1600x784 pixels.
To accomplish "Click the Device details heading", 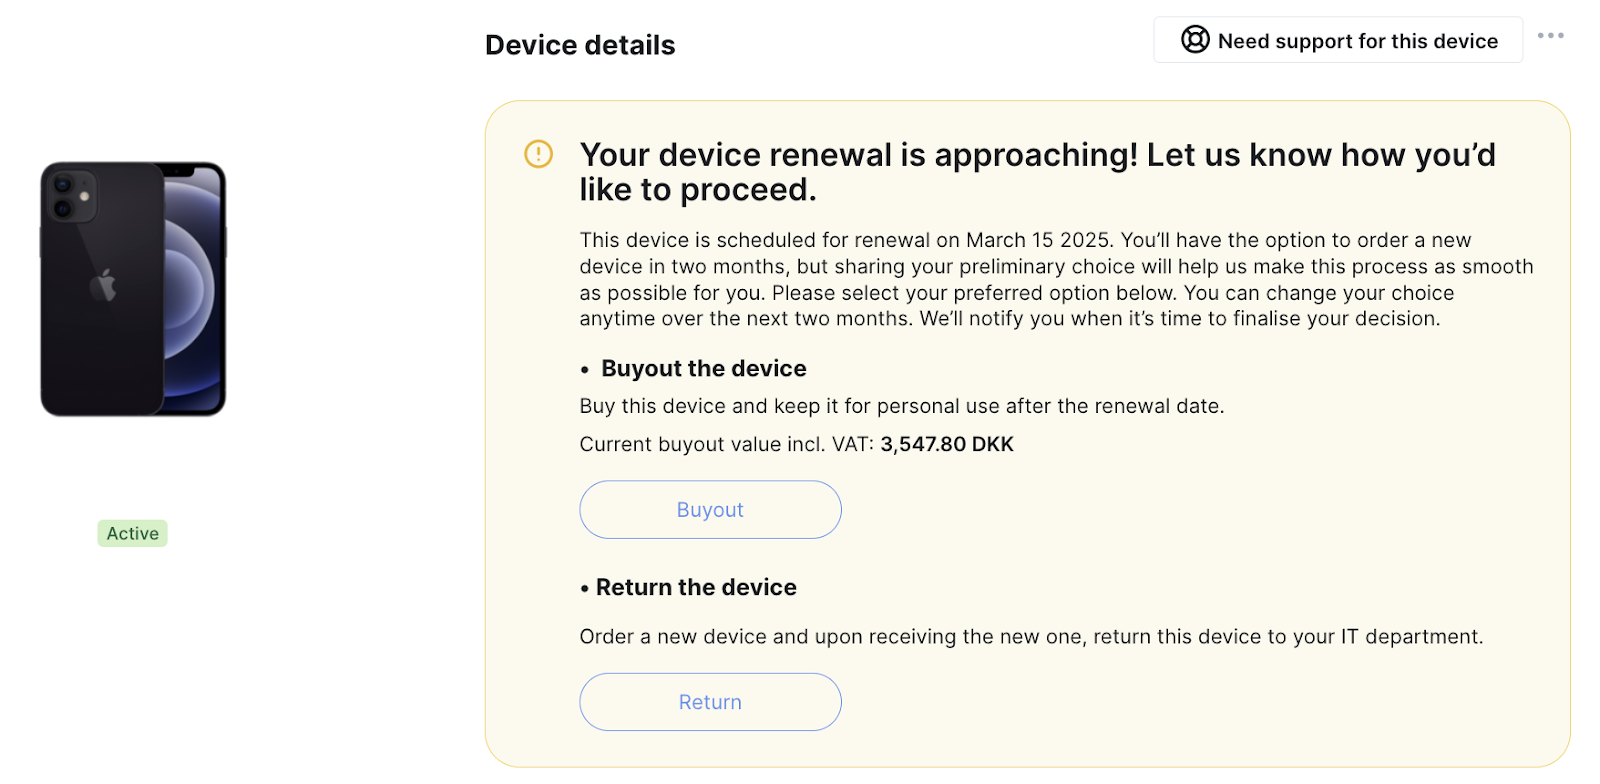I will point(580,45).
